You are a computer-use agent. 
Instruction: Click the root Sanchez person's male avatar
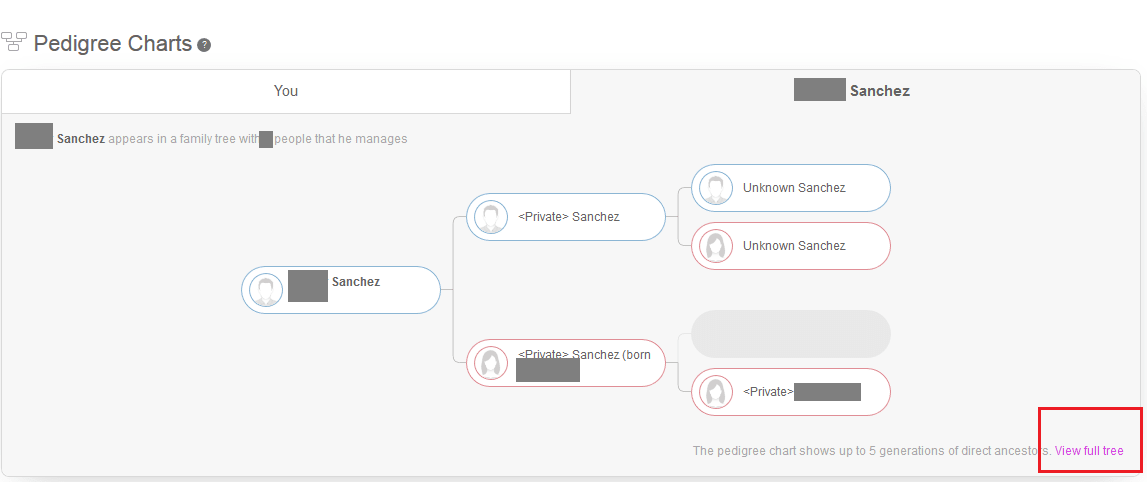[x=266, y=290]
